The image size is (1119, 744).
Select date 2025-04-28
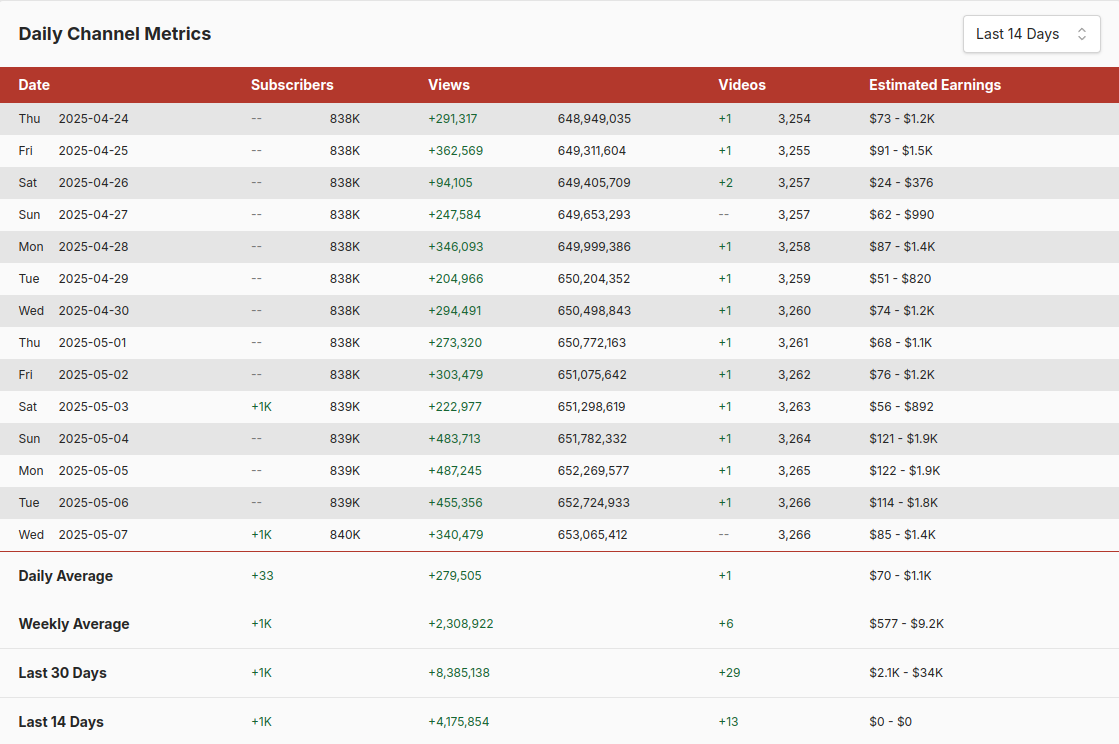tap(93, 247)
